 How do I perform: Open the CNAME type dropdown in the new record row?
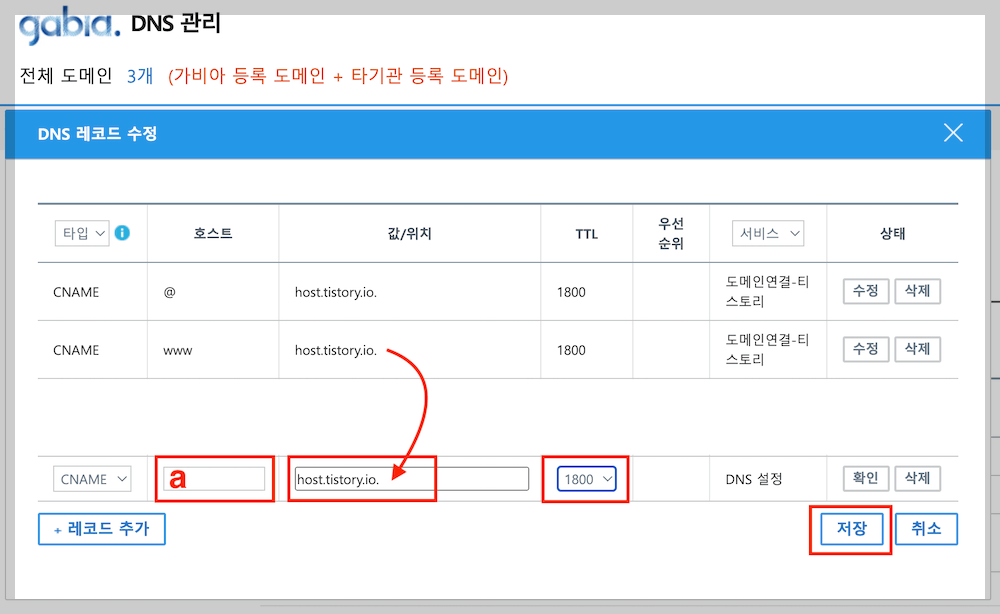click(91, 478)
